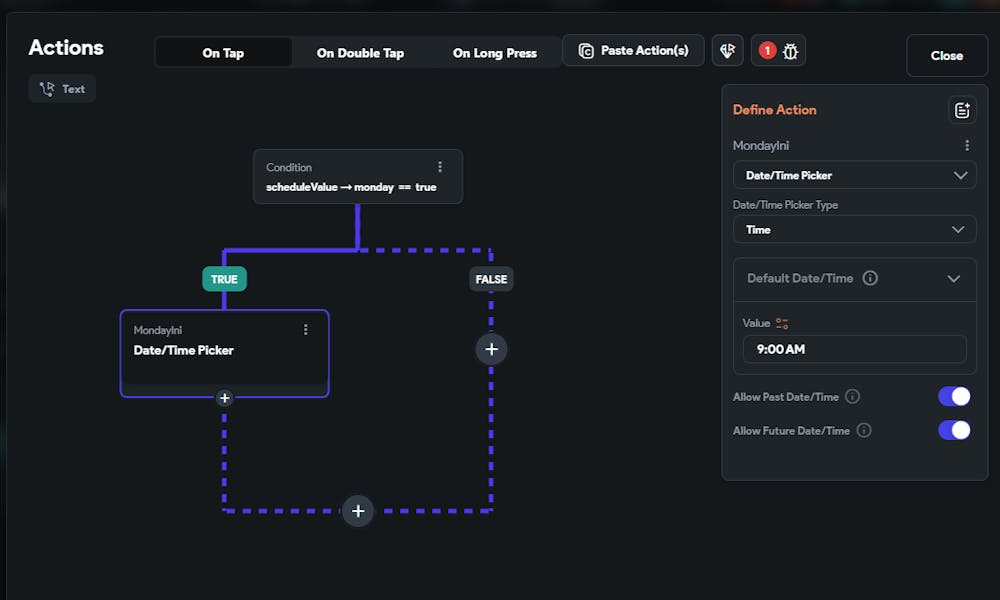The image size is (1000, 600).
Task: Click the info icon beside Default Date/Time
Action: click(870, 278)
